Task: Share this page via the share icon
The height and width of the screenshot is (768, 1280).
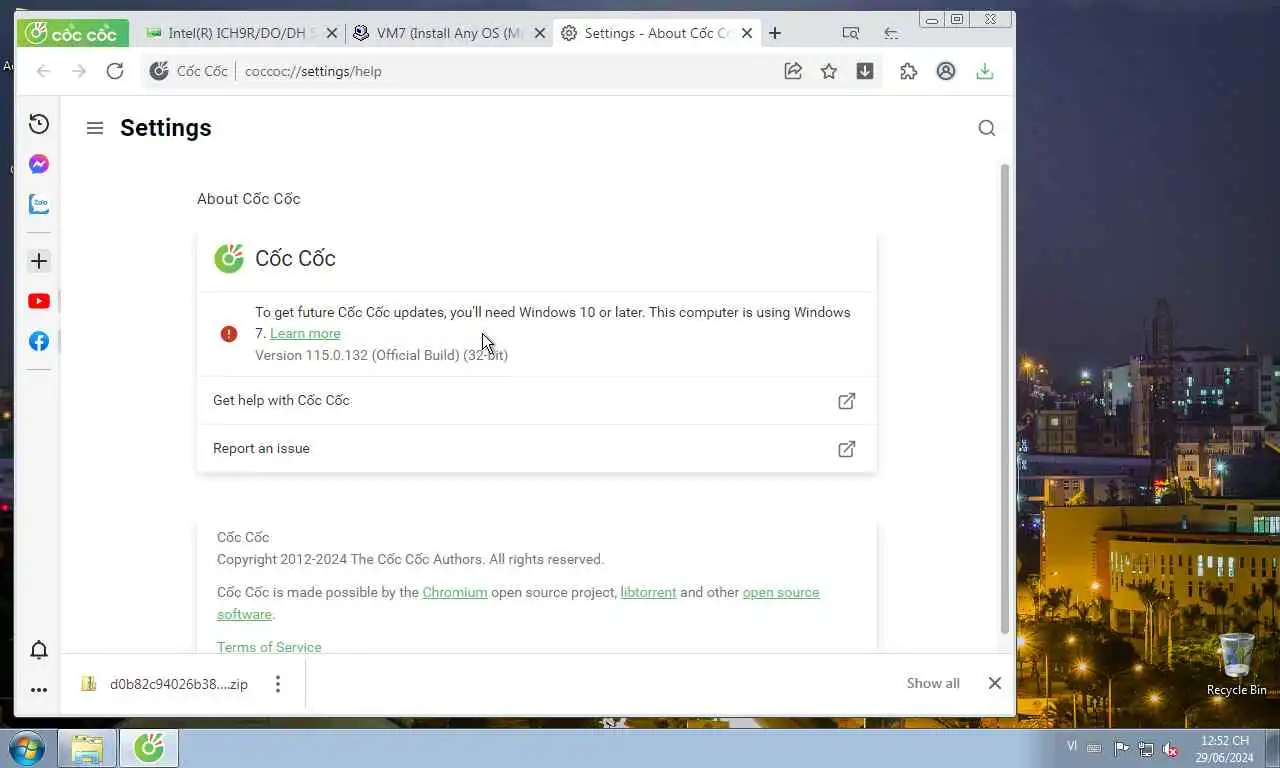Action: click(793, 71)
